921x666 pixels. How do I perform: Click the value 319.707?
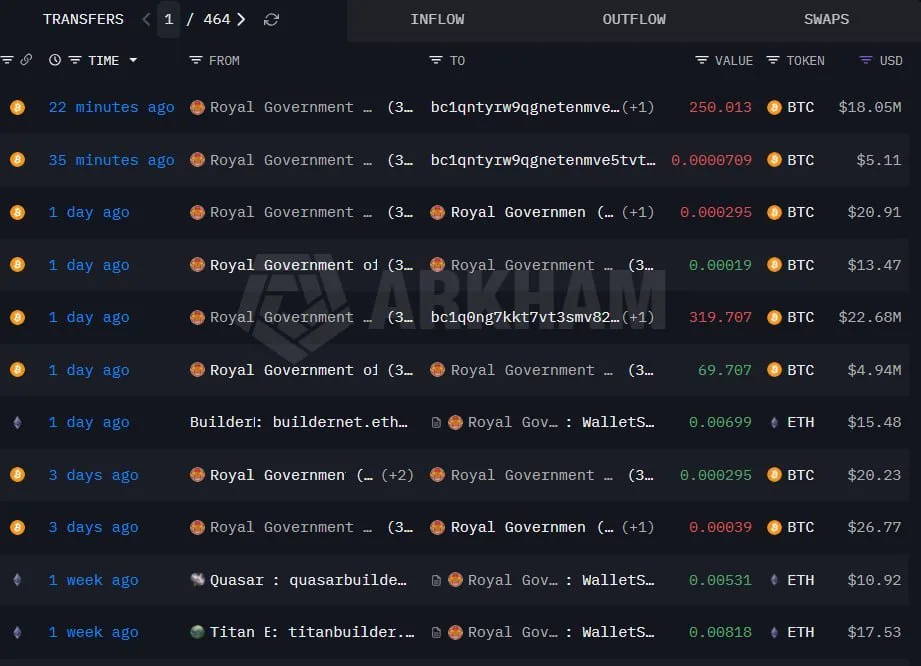coord(720,318)
